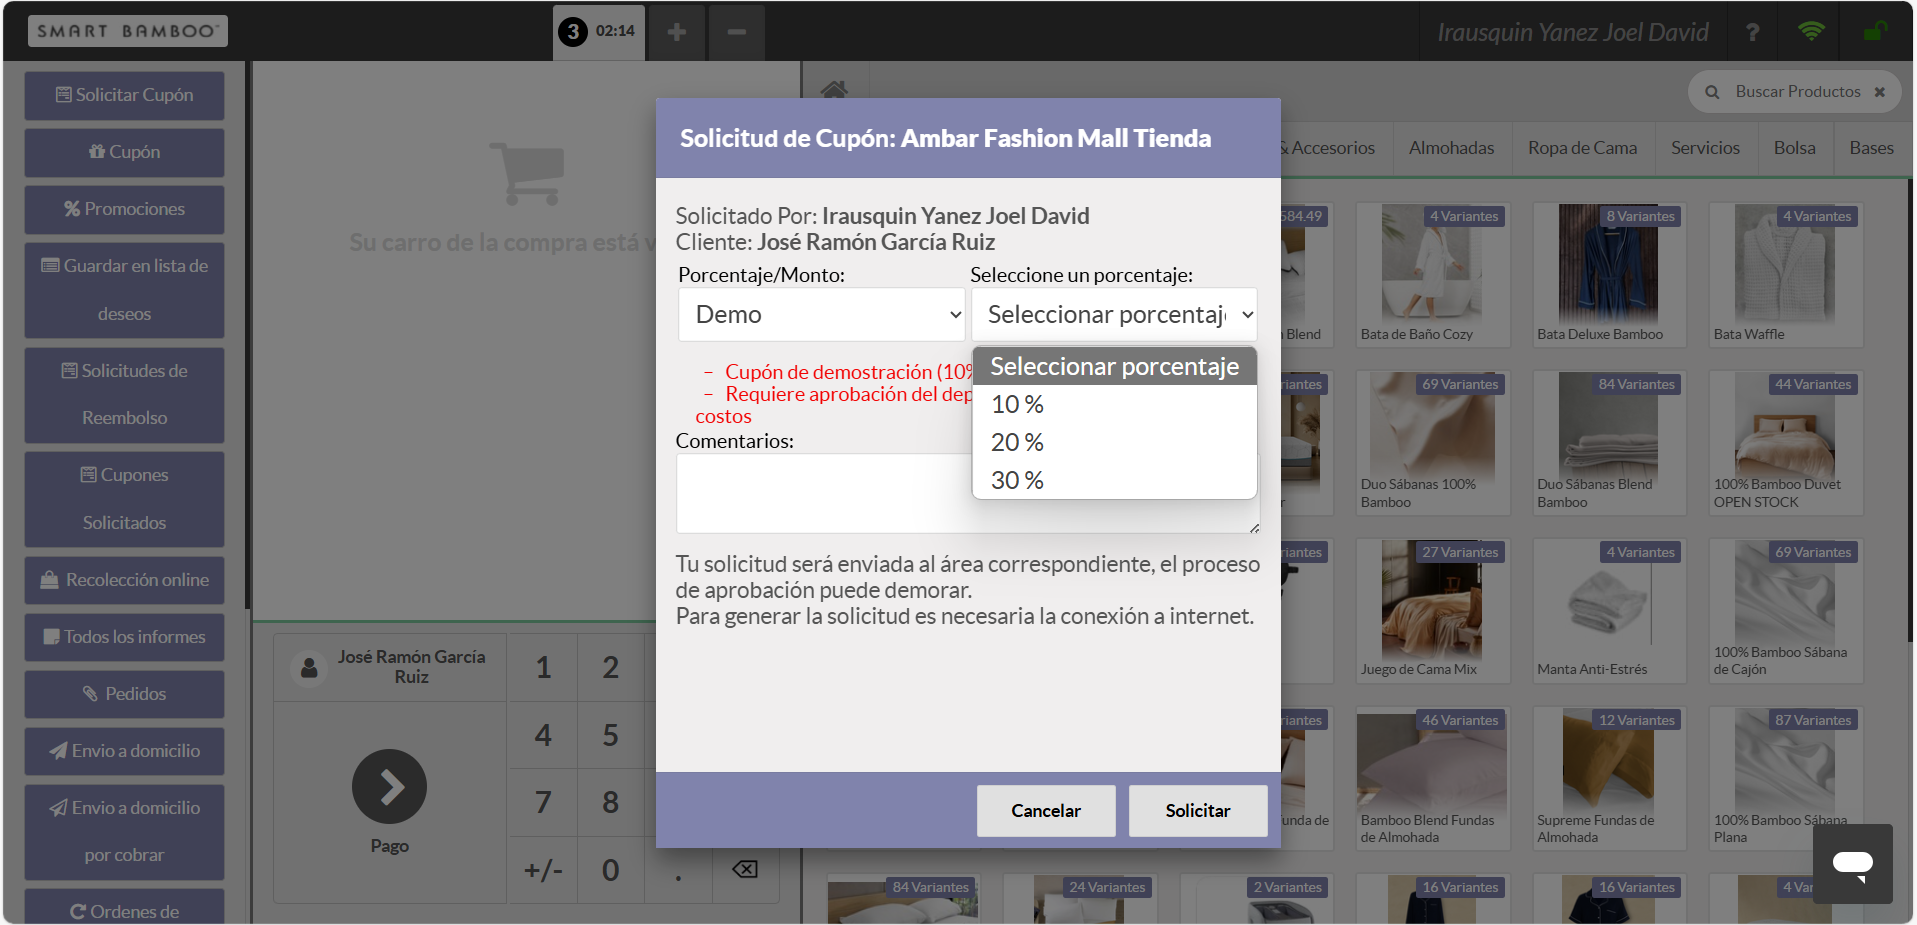Screen dimensions: 1917x925
Task: Open Promociones in the sidebar
Action: (124, 209)
